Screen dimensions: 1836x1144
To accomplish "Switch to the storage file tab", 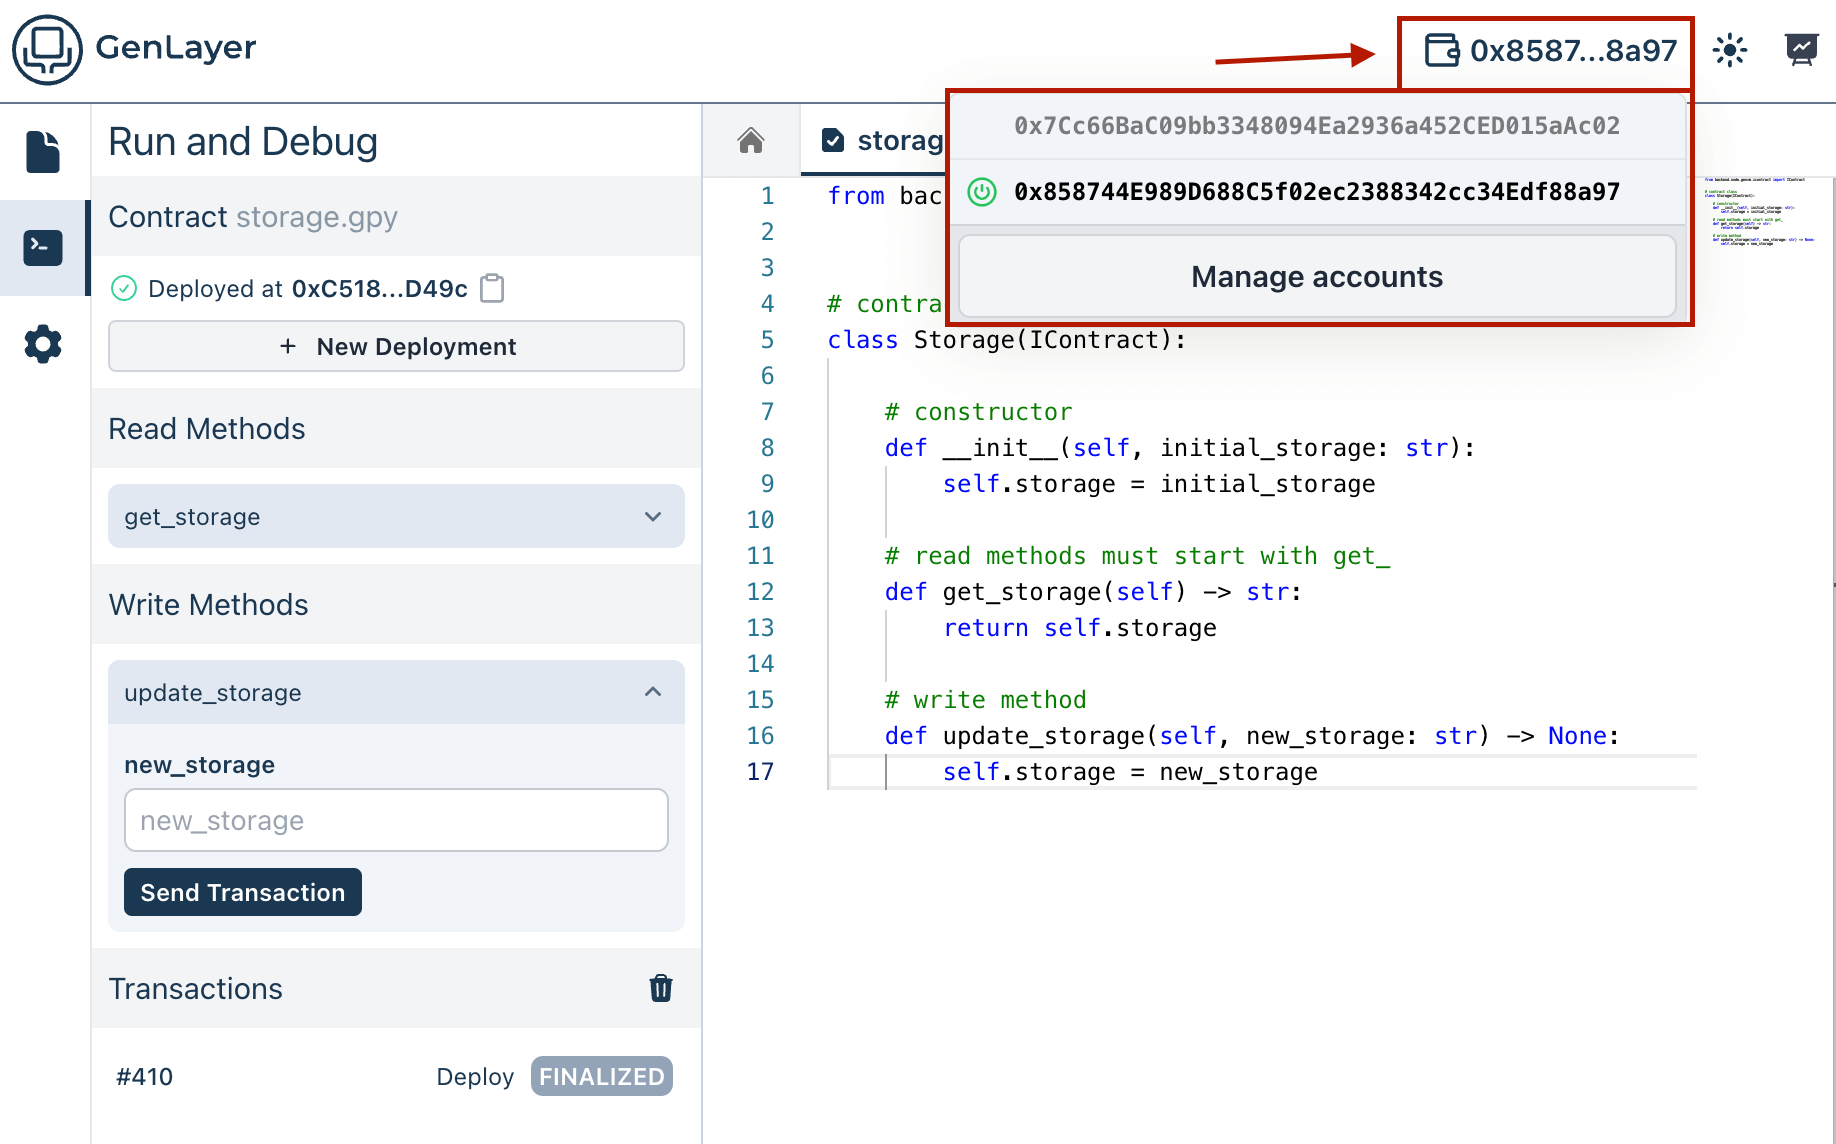I will coord(880,141).
